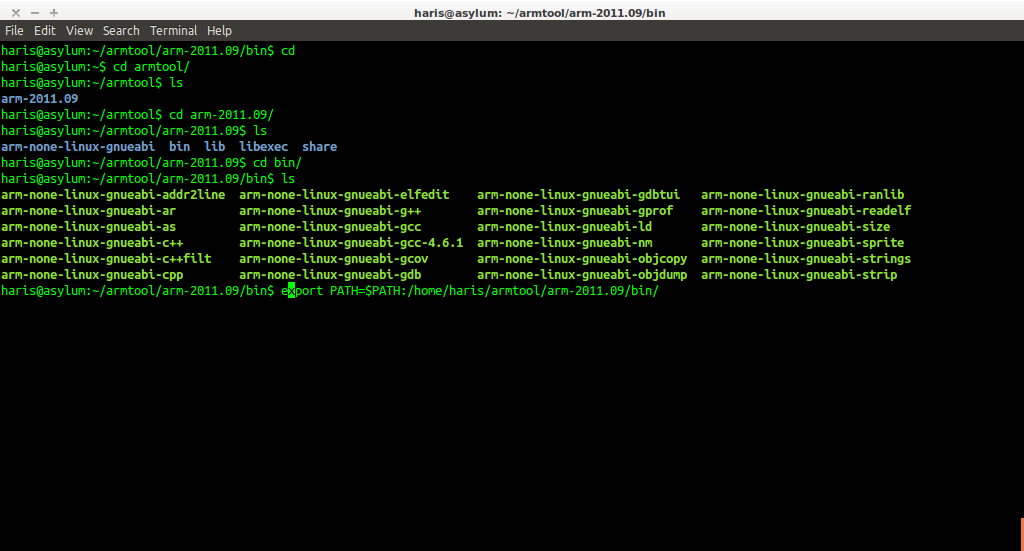Click the arm-none-linux-gnueabi-strip entry
The image size is (1024, 551).
pyautogui.click(x=799, y=275)
